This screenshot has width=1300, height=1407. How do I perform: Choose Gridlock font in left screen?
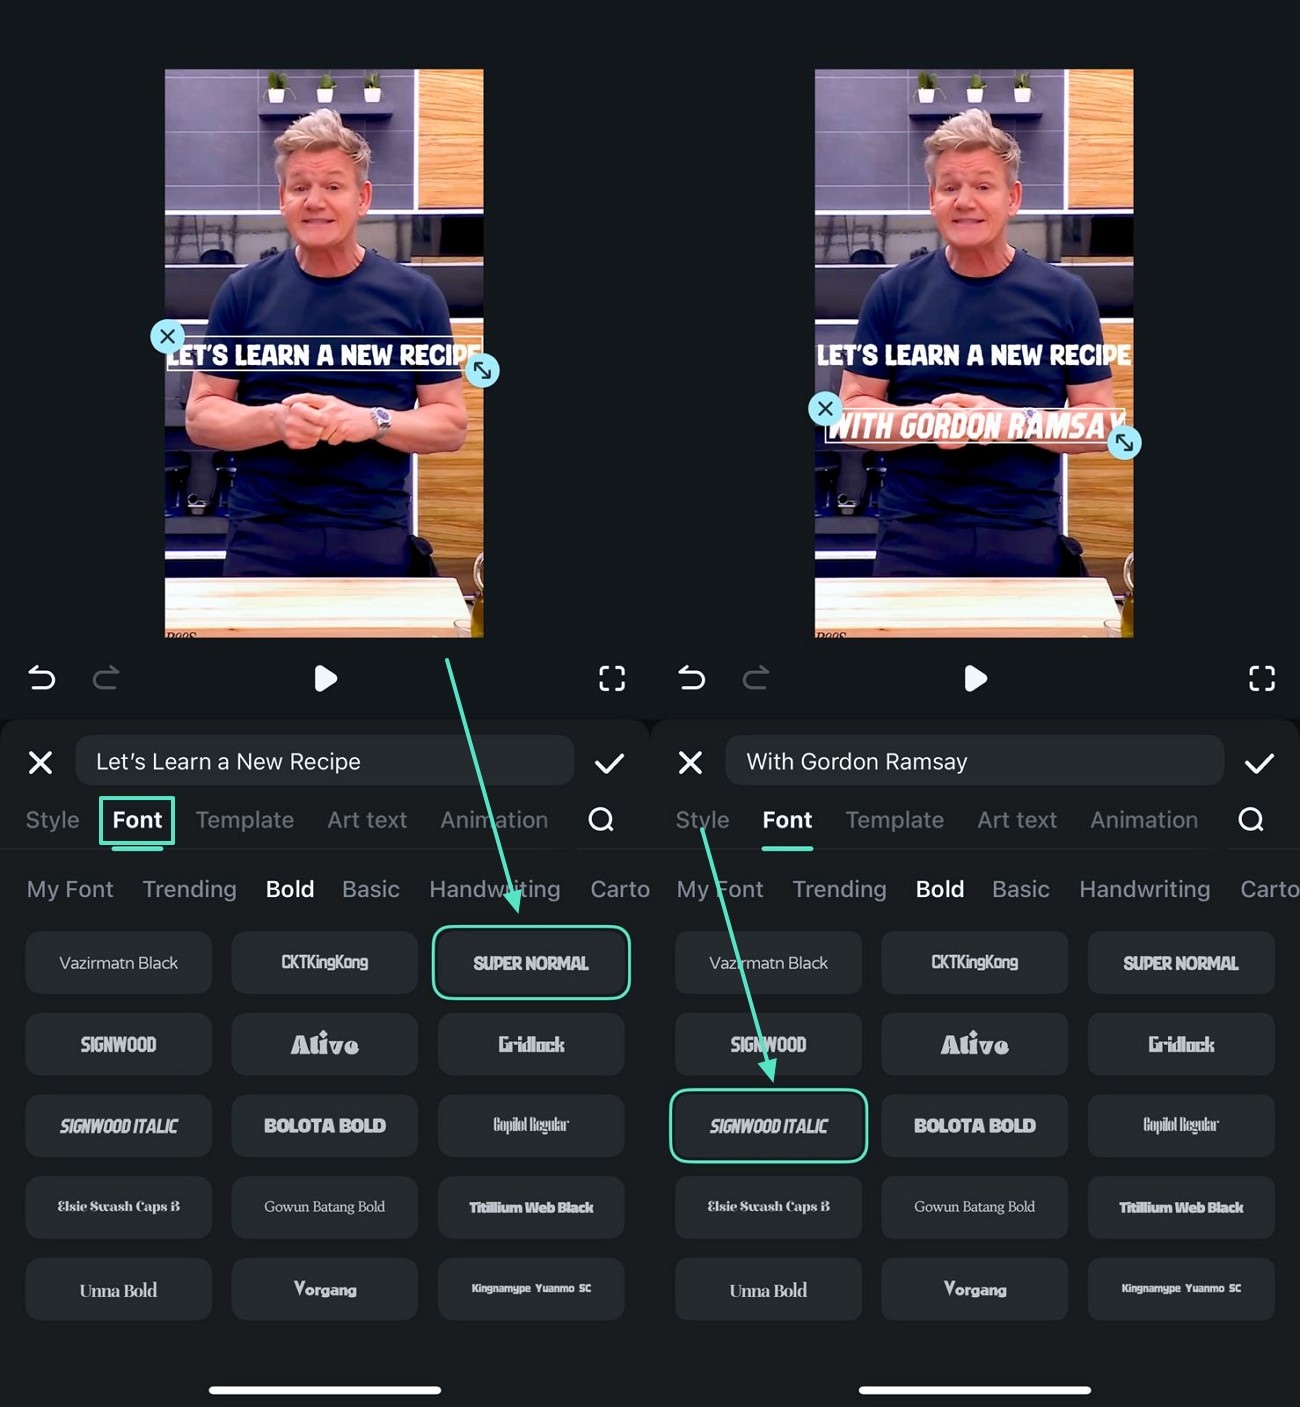pyautogui.click(x=531, y=1044)
